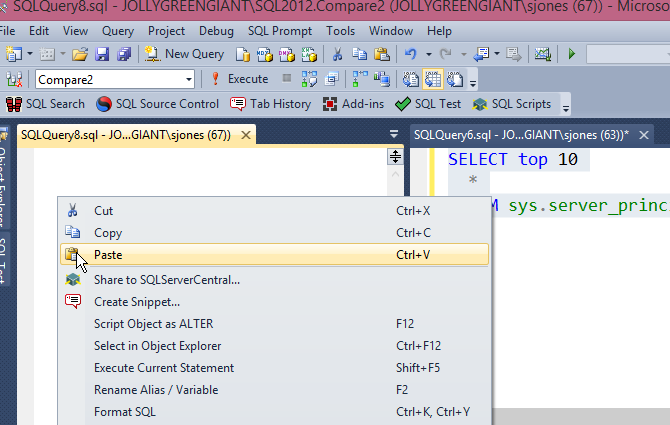Switch to the SQLQuery6.sql tab
670x425 pixels.
[x=520, y=134]
